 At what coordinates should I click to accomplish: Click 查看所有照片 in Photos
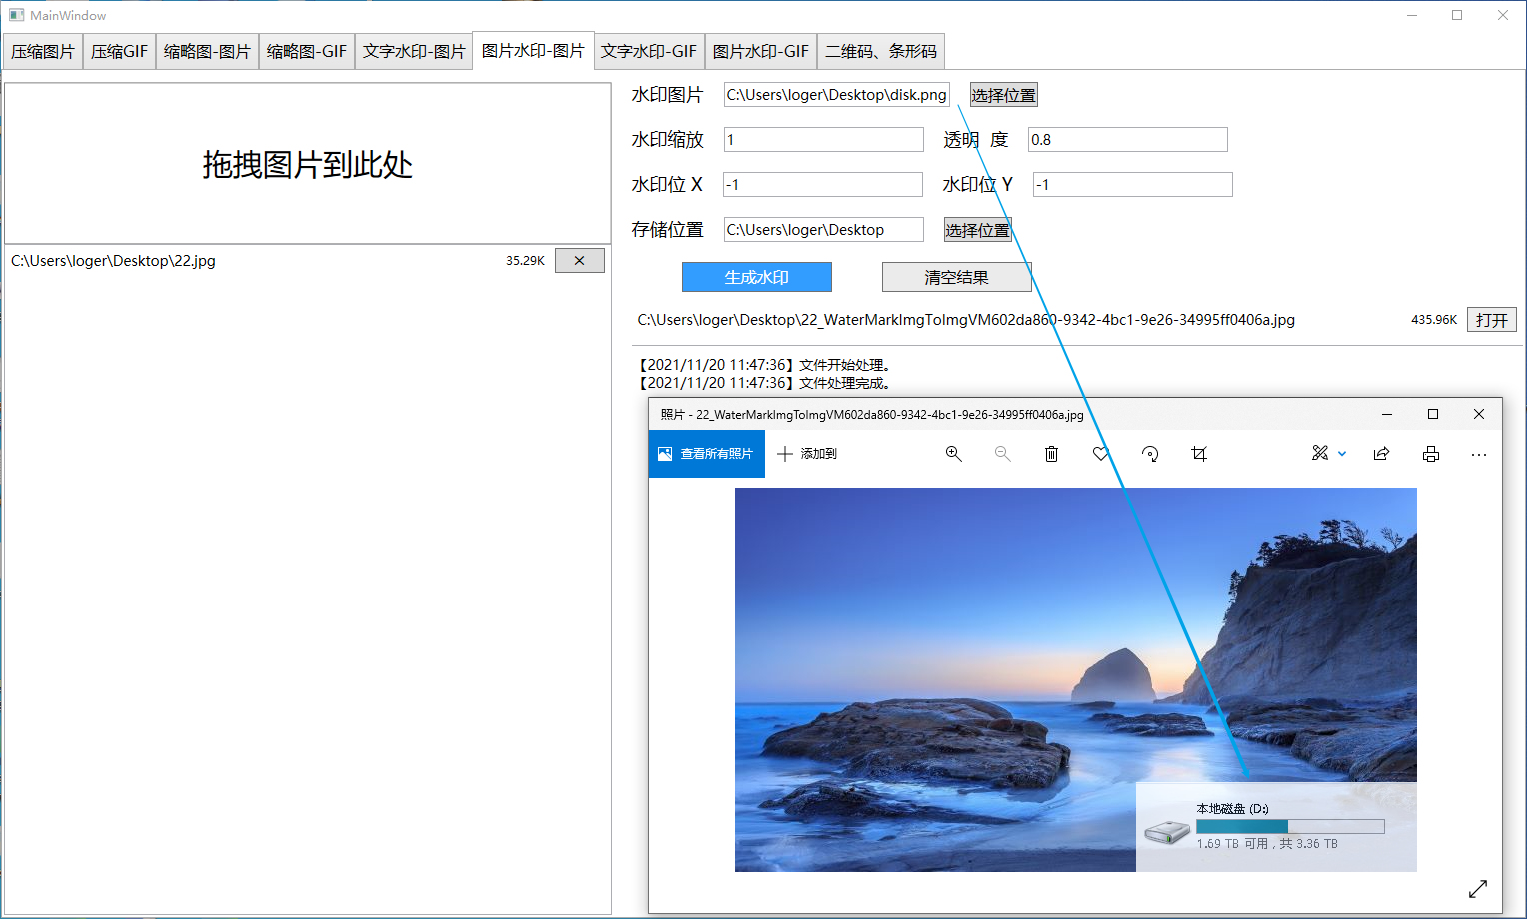pyautogui.click(x=707, y=454)
